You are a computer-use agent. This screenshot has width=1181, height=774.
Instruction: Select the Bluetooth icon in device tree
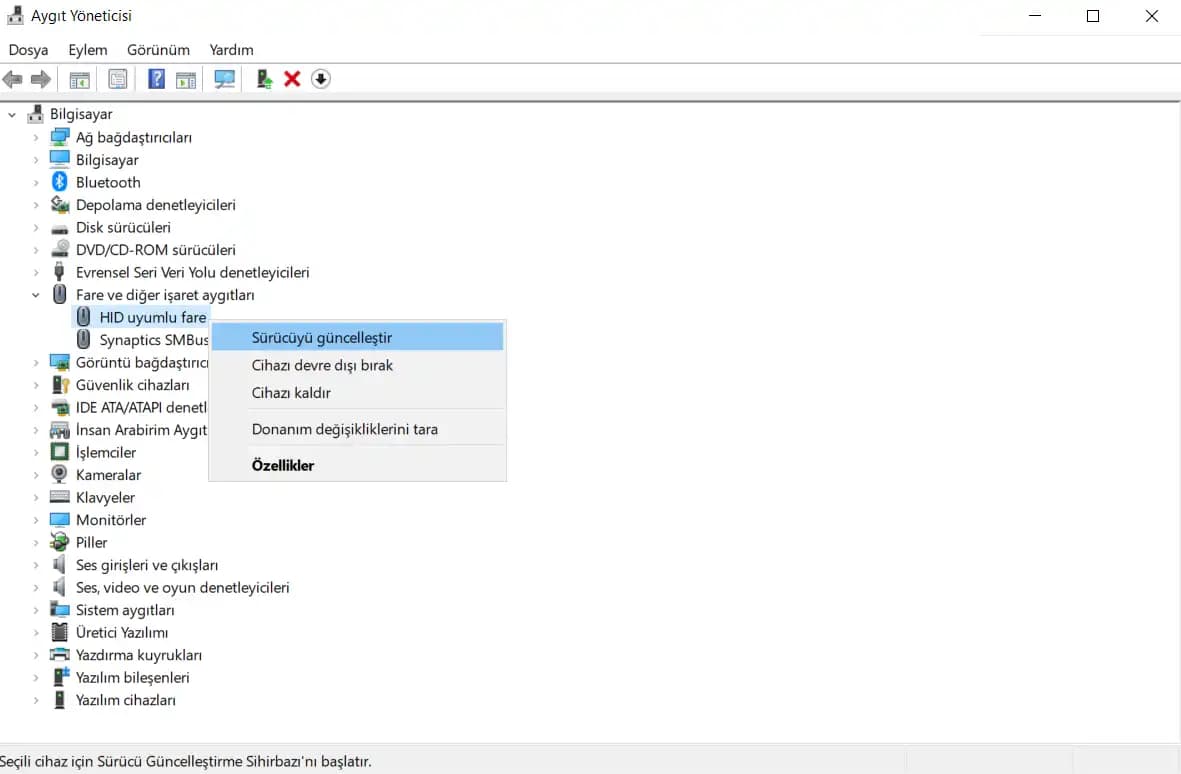coord(59,182)
